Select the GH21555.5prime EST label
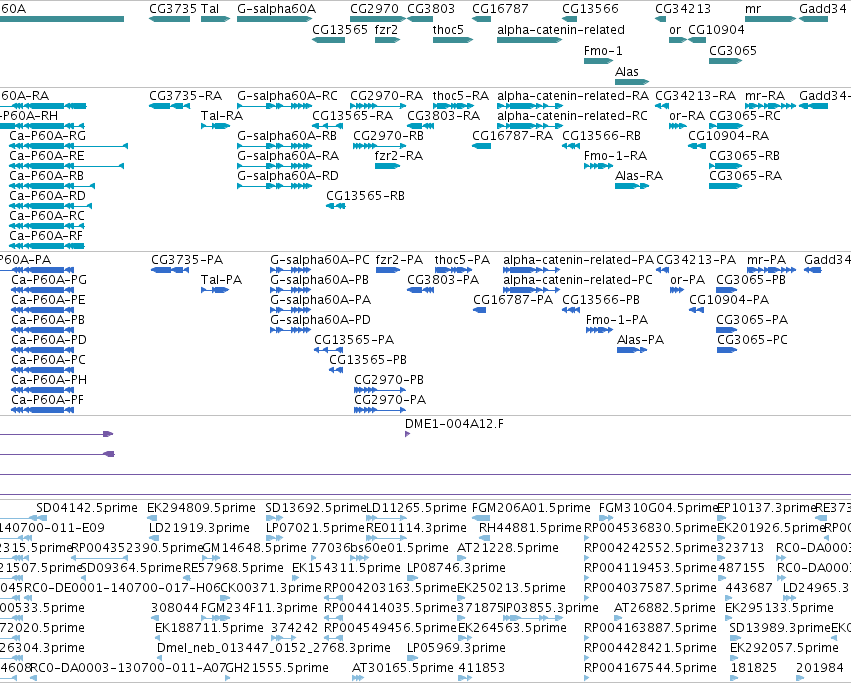Image resolution: width=851 pixels, height=683 pixels. [277, 668]
